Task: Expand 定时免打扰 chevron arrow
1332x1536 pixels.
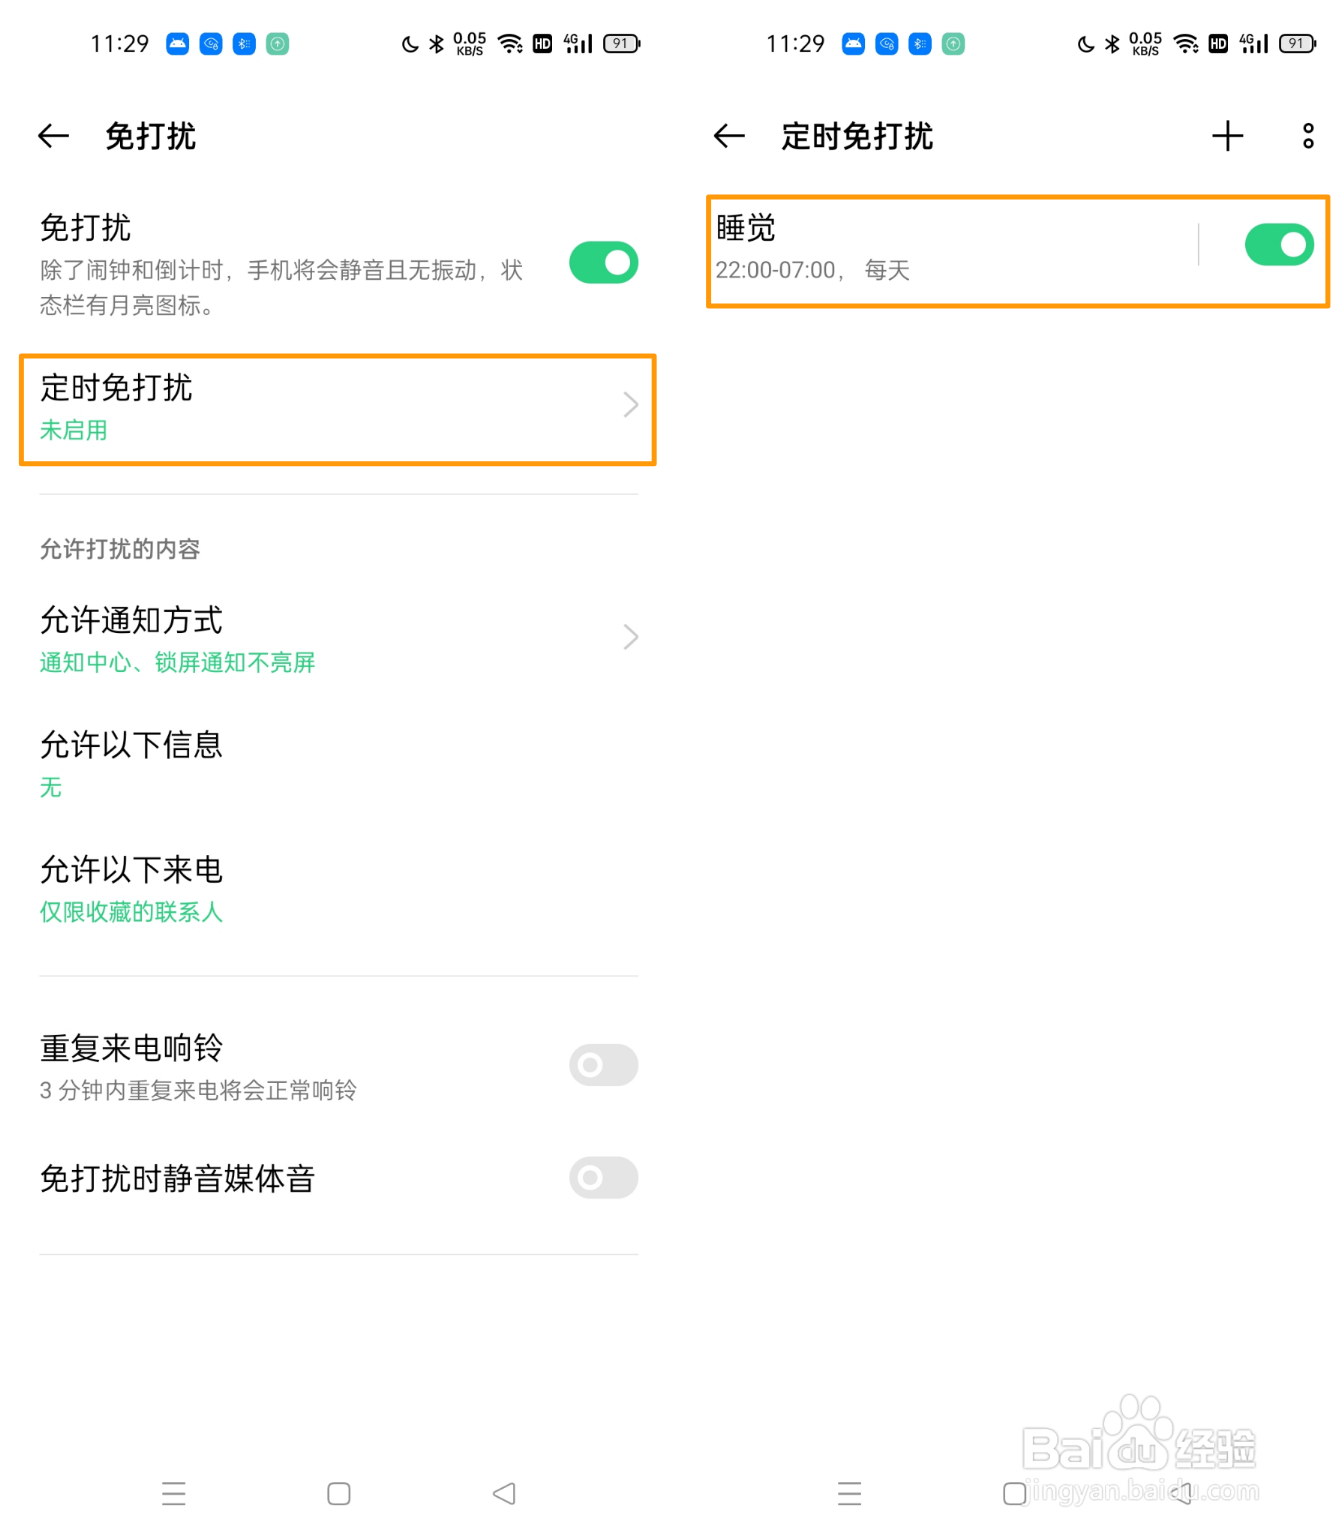Action: (630, 405)
